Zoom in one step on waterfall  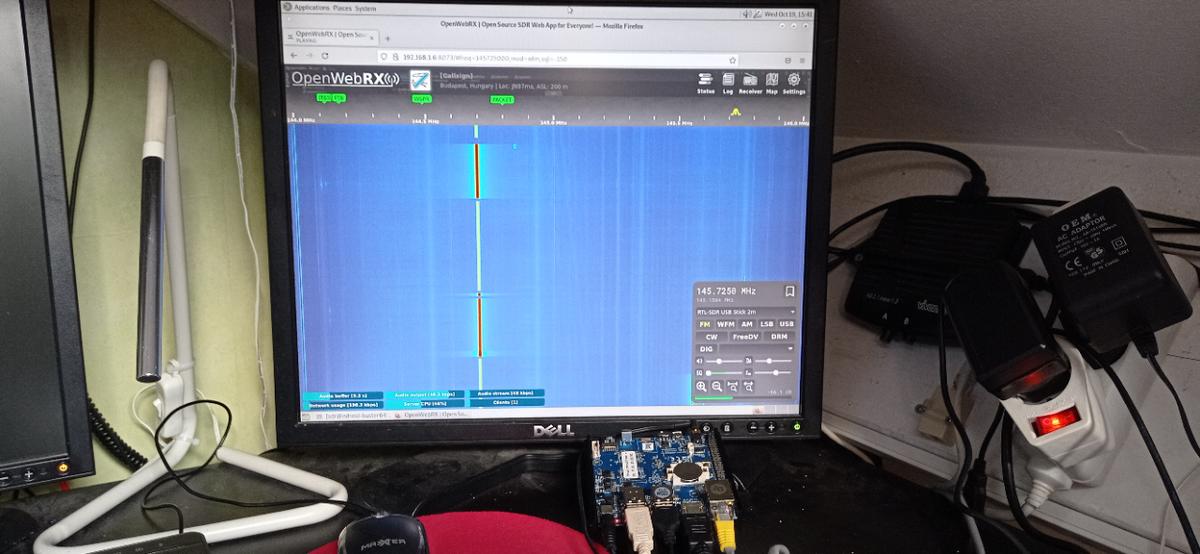701,386
